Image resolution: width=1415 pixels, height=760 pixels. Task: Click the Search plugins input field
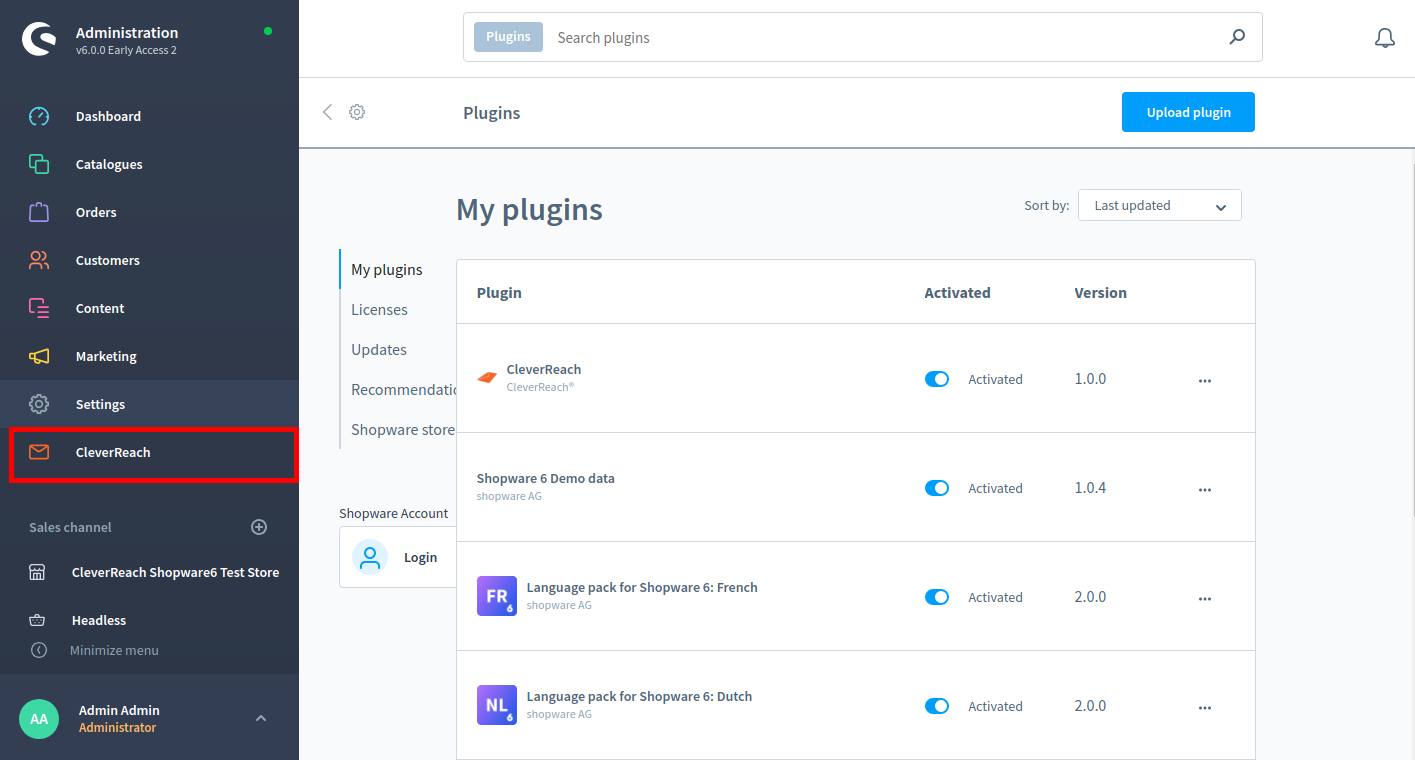click(x=880, y=38)
